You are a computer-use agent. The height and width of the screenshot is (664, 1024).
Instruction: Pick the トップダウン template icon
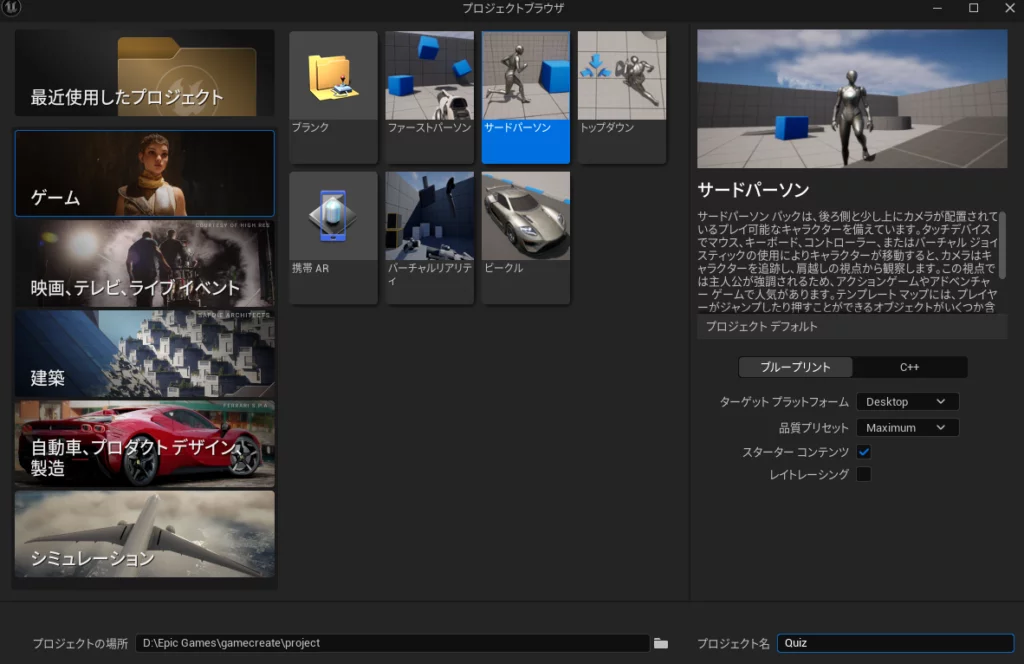click(621, 76)
